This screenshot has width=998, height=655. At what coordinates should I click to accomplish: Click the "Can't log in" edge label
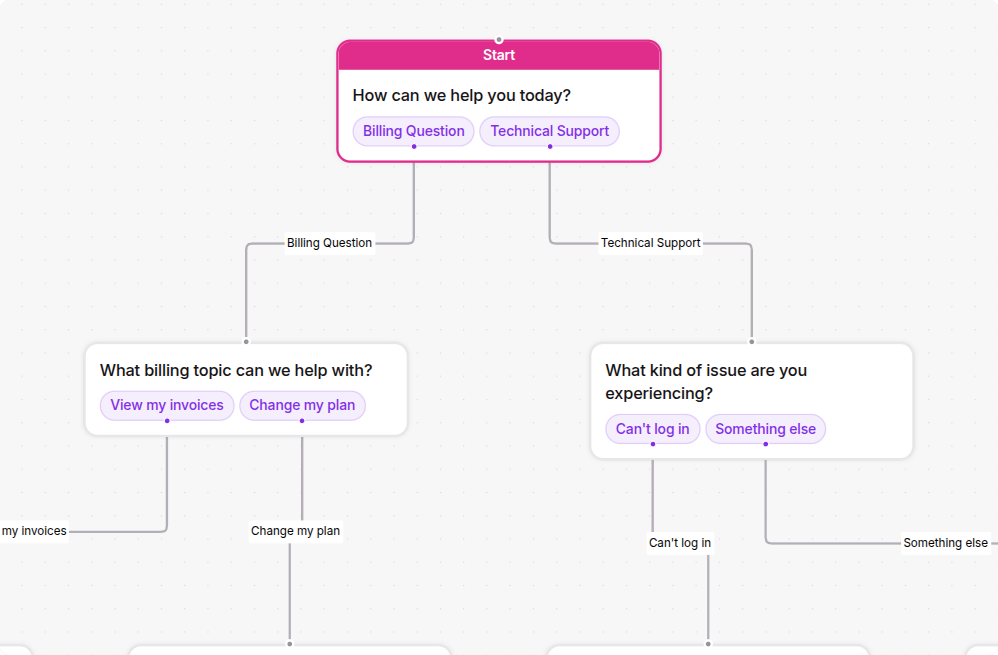pyautogui.click(x=680, y=542)
